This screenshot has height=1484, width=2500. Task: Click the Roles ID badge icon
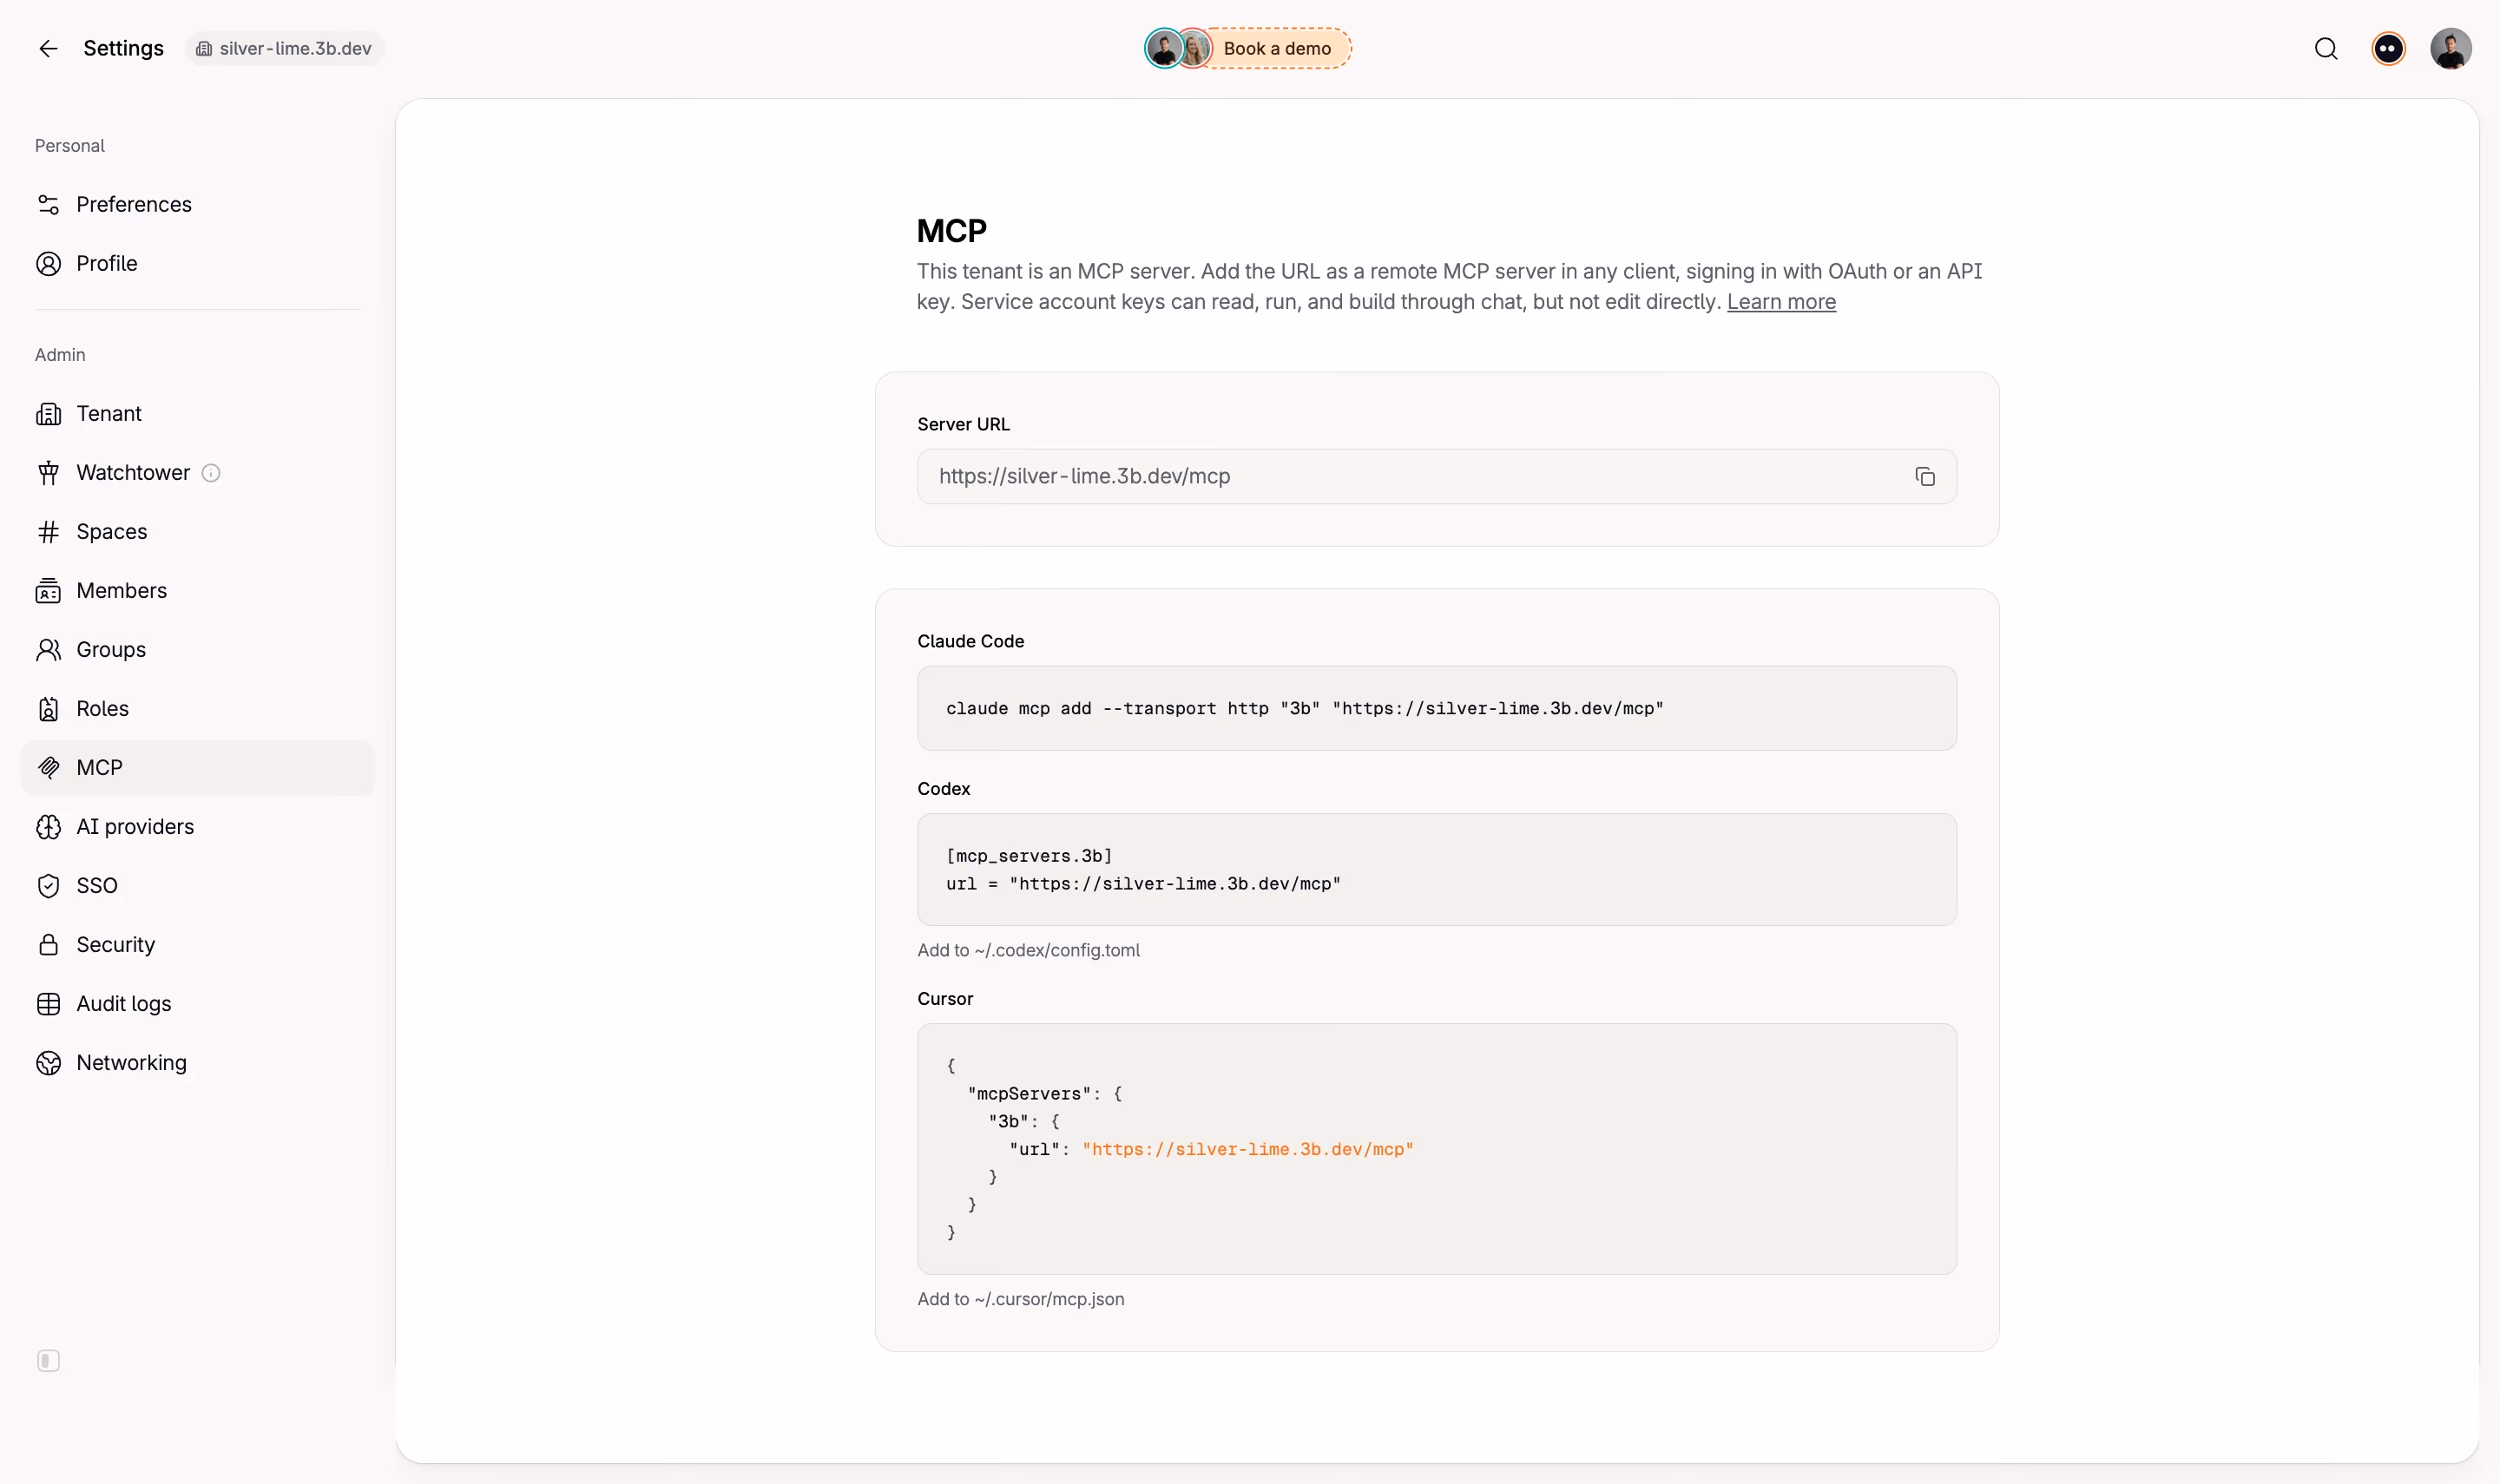click(48, 709)
